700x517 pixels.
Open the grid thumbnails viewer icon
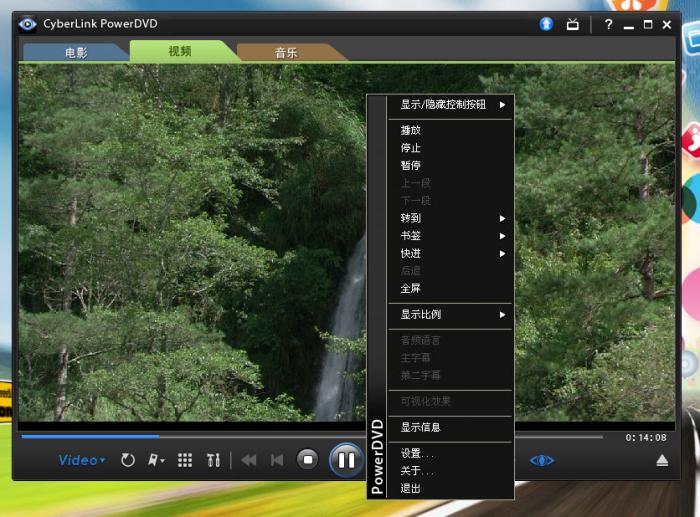click(x=185, y=460)
